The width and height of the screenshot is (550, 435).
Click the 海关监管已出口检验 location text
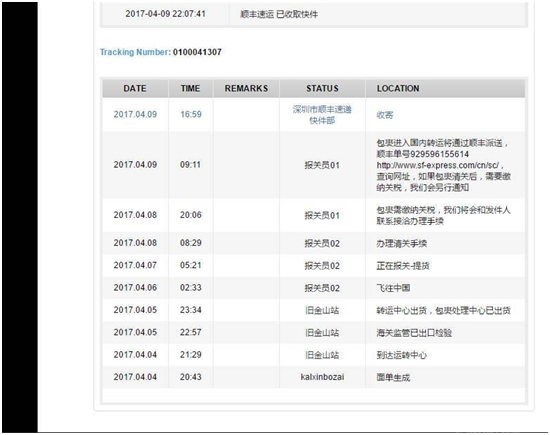click(x=414, y=333)
